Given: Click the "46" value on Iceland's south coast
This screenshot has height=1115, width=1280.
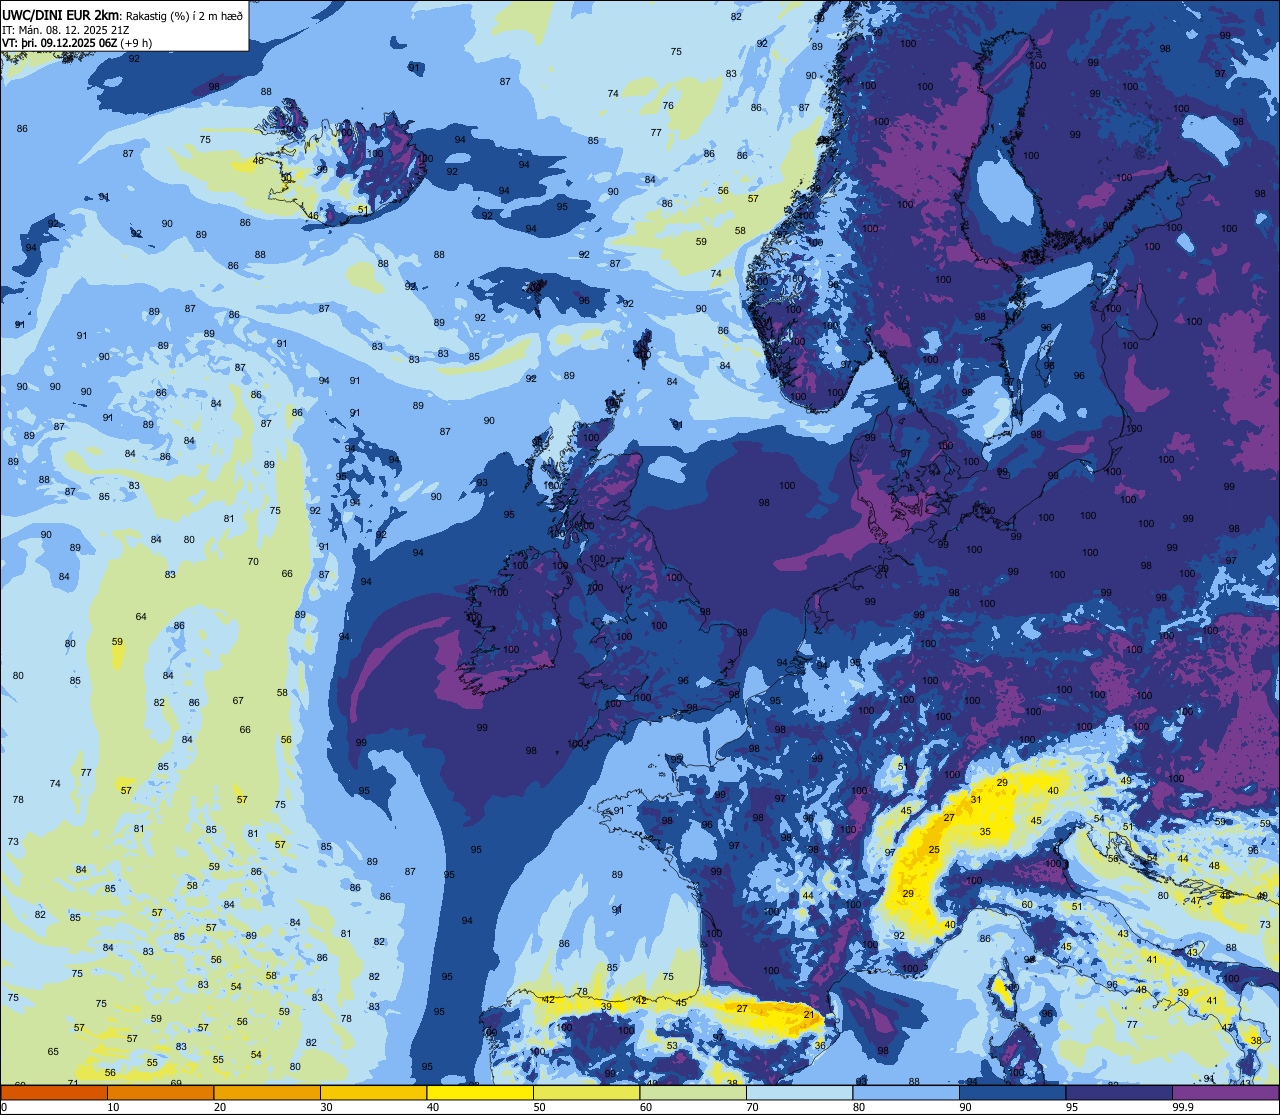Looking at the screenshot, I should (x=313, y=215).
